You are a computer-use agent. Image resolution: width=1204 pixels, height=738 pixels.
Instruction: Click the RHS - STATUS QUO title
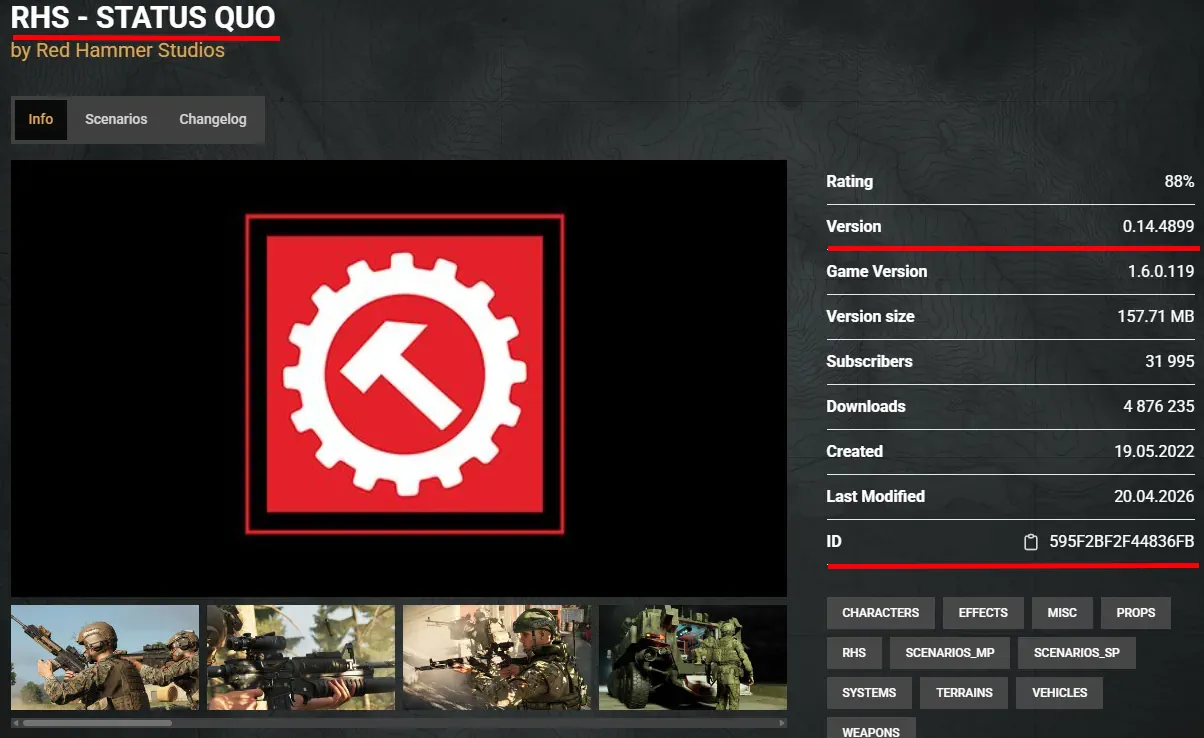click(143, 17)
